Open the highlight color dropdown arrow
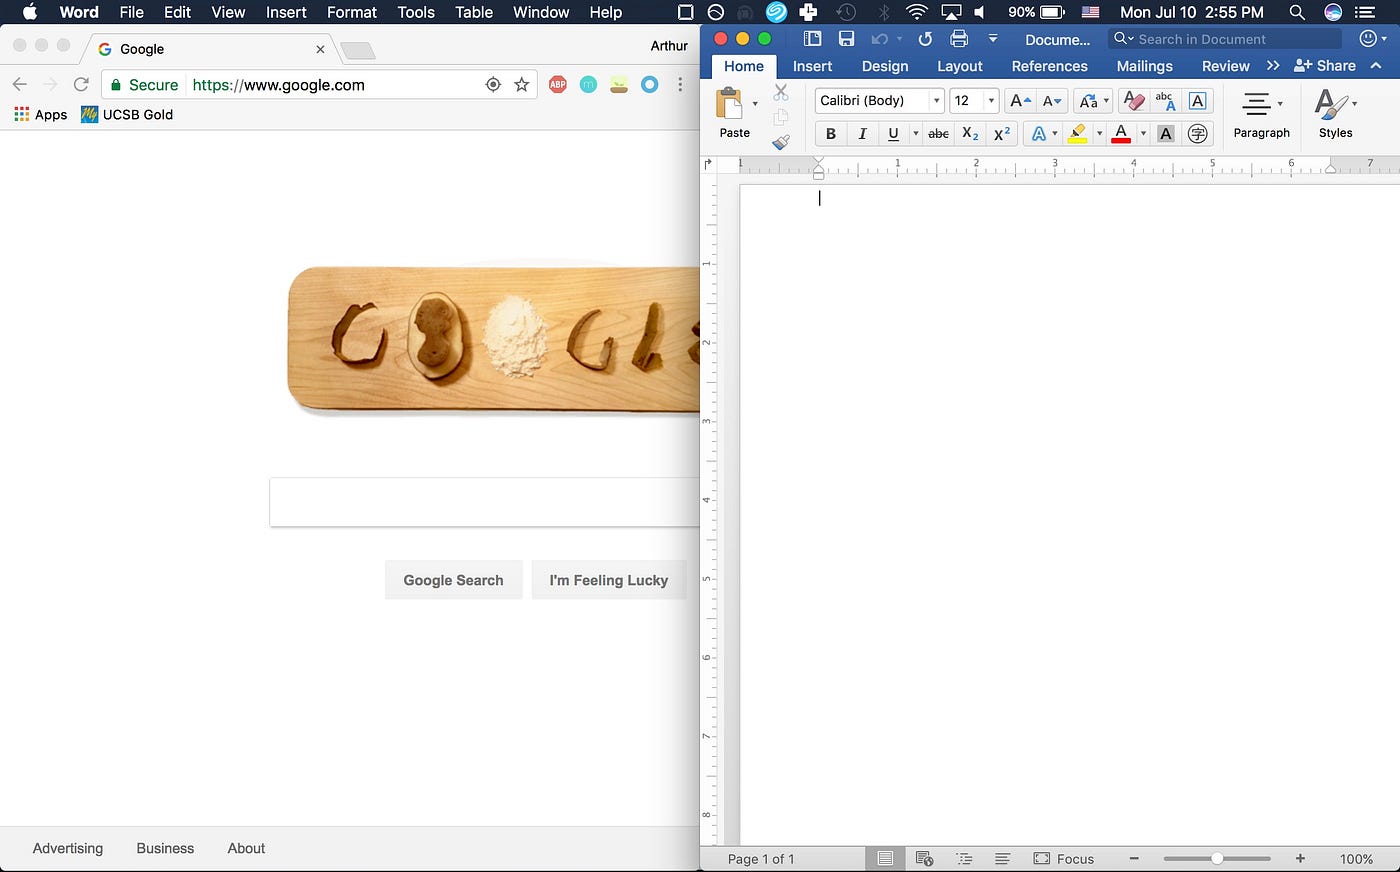1400x872 pixels. (1099, 133)
